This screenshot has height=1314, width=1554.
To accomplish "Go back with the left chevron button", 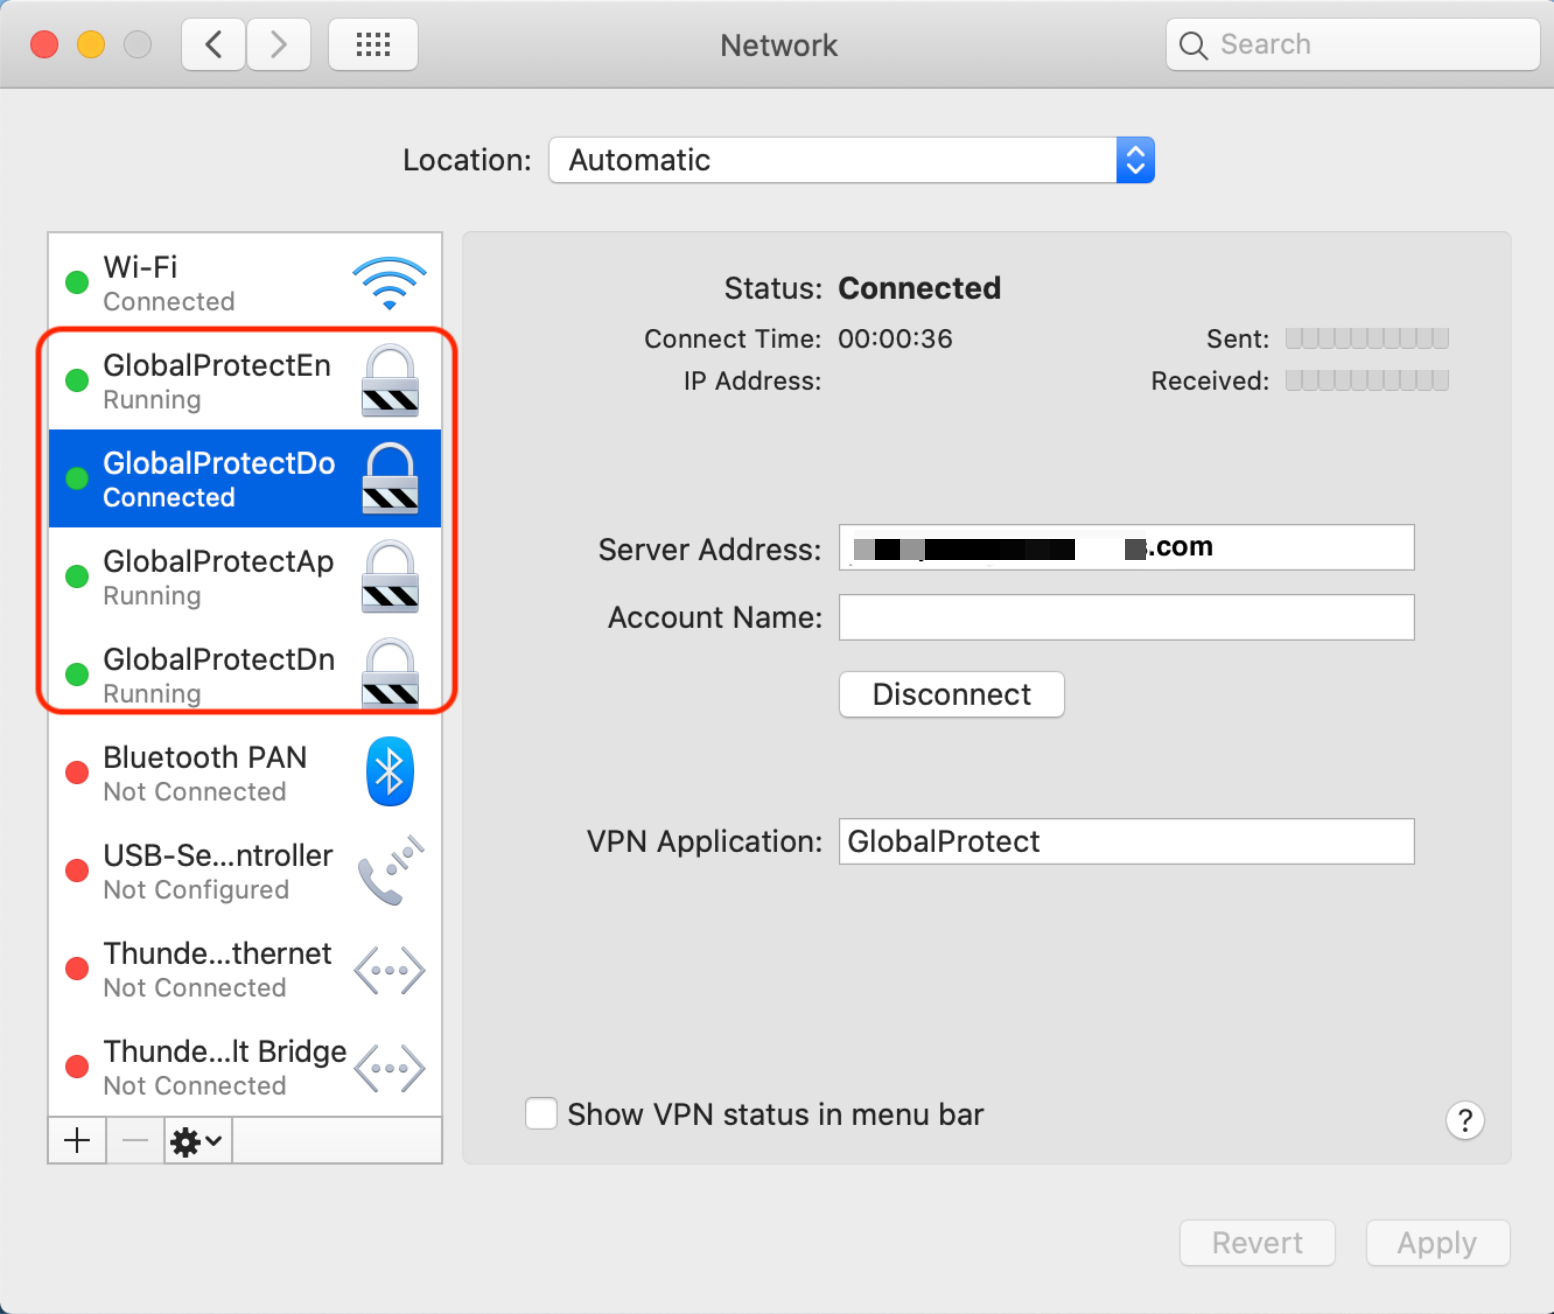I will click(213, 45).
